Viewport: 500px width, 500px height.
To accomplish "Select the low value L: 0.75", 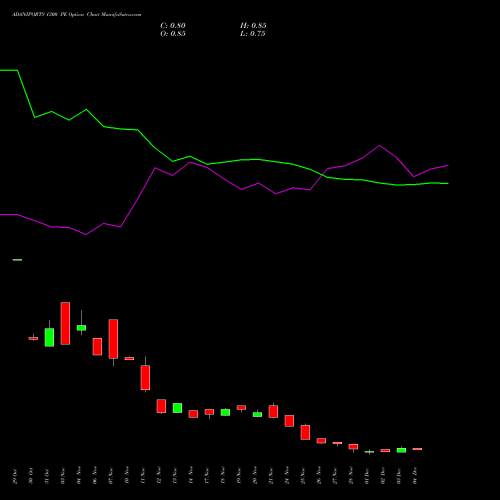I will tap(253, 34).
